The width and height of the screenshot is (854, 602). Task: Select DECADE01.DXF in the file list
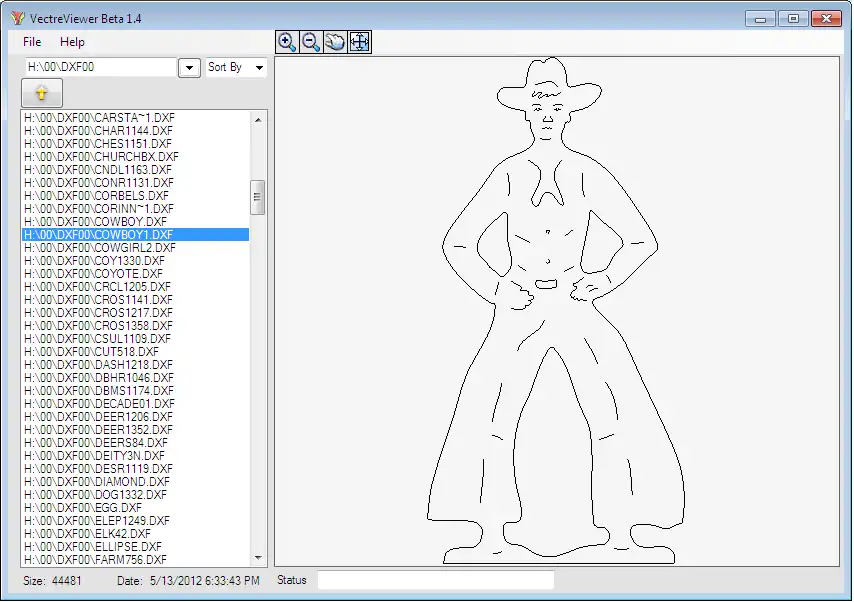136,404
